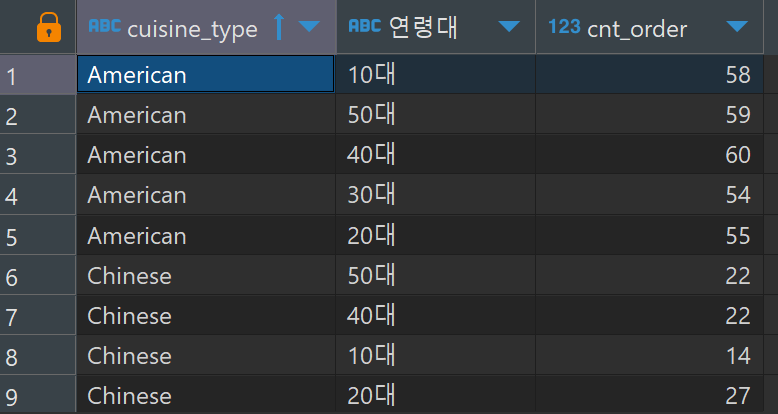Viewport: 778px width, 414px height.
Task: Click 50대 cell in row 2
Action: coord(436,115)
